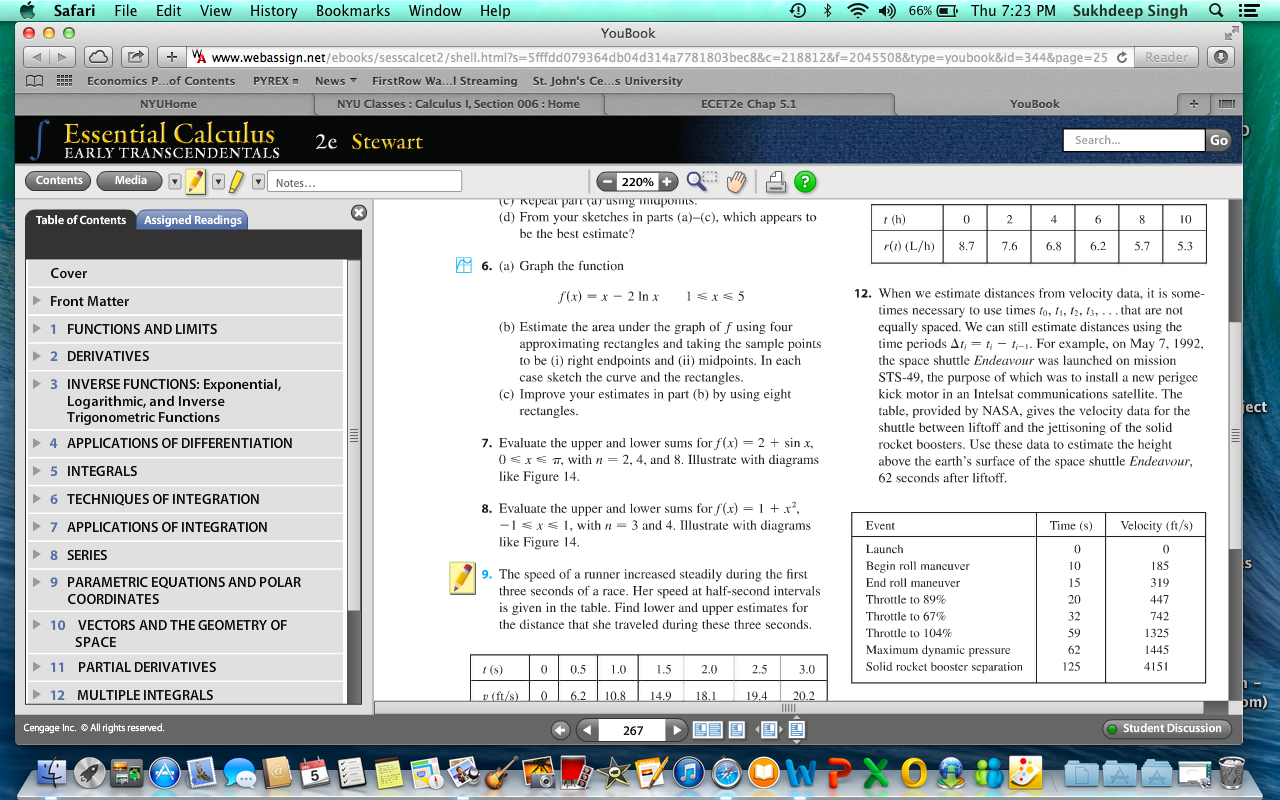
Task: Open Microsoft Word from the Dock
Action: click(x=802, y=771)
